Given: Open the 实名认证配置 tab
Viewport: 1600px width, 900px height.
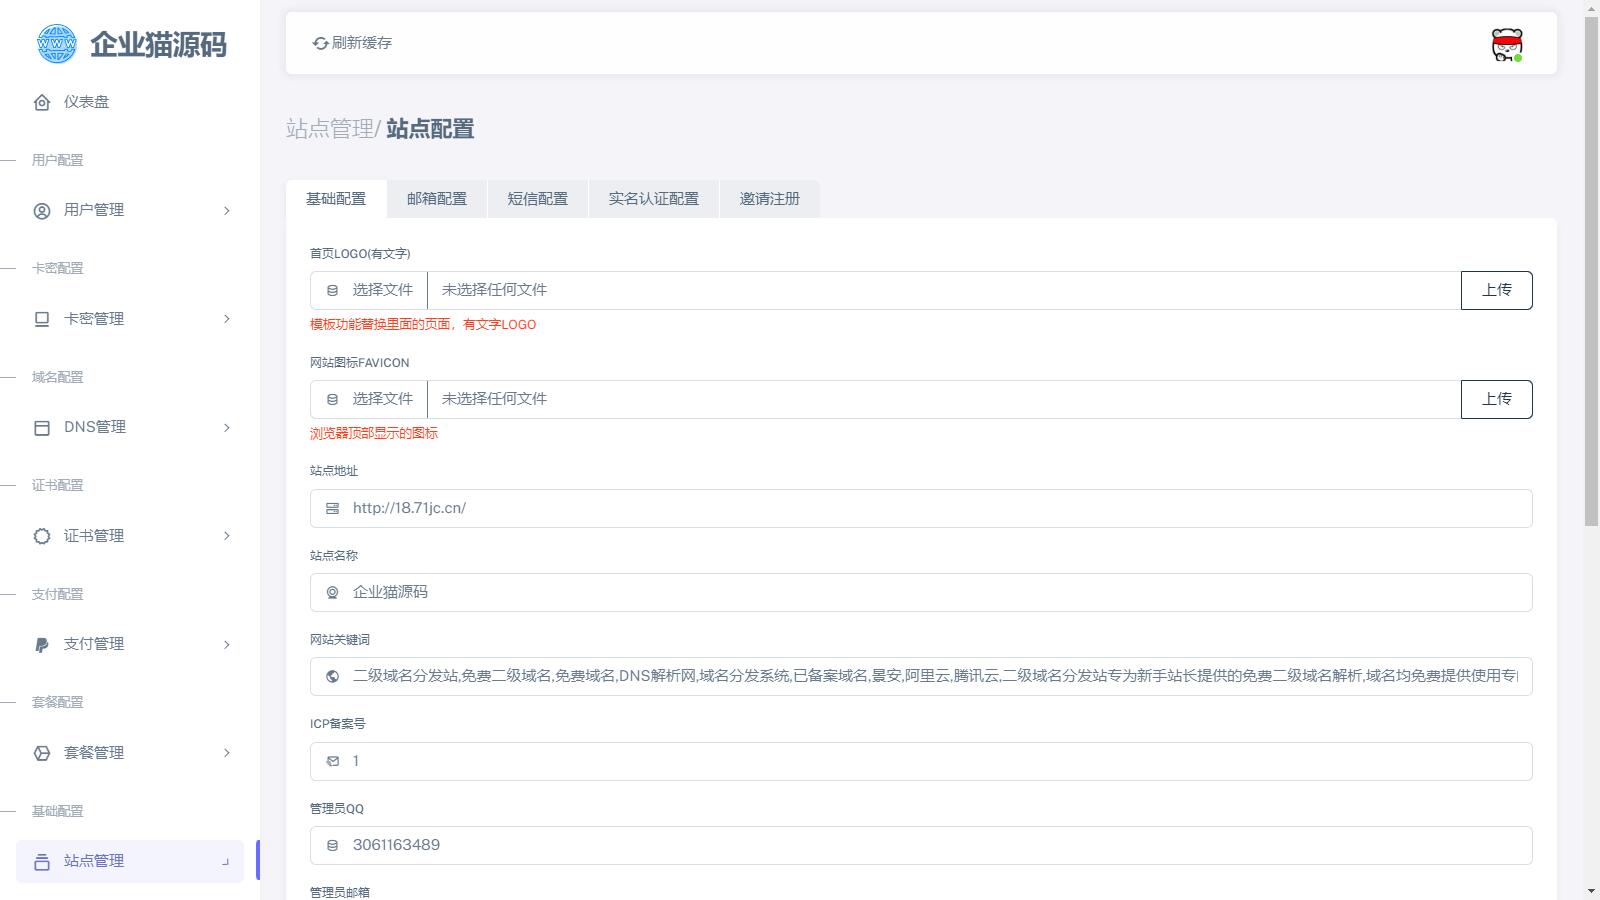Looking at the screenshot, I should 653,199.
